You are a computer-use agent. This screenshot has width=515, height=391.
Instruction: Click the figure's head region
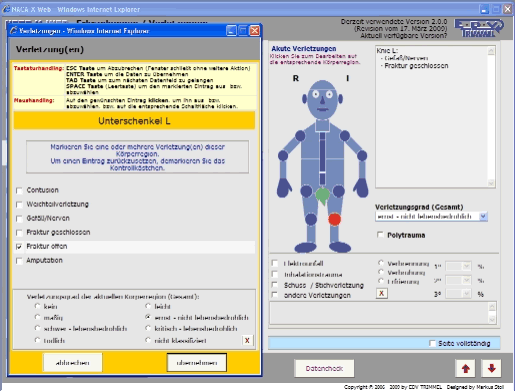click(x=322, y=99)
